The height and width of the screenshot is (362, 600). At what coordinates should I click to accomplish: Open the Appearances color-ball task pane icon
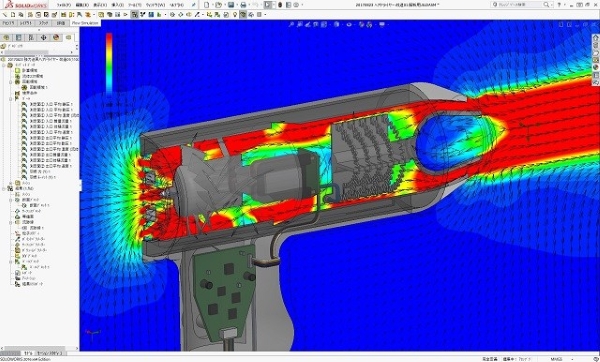[596, 67]
